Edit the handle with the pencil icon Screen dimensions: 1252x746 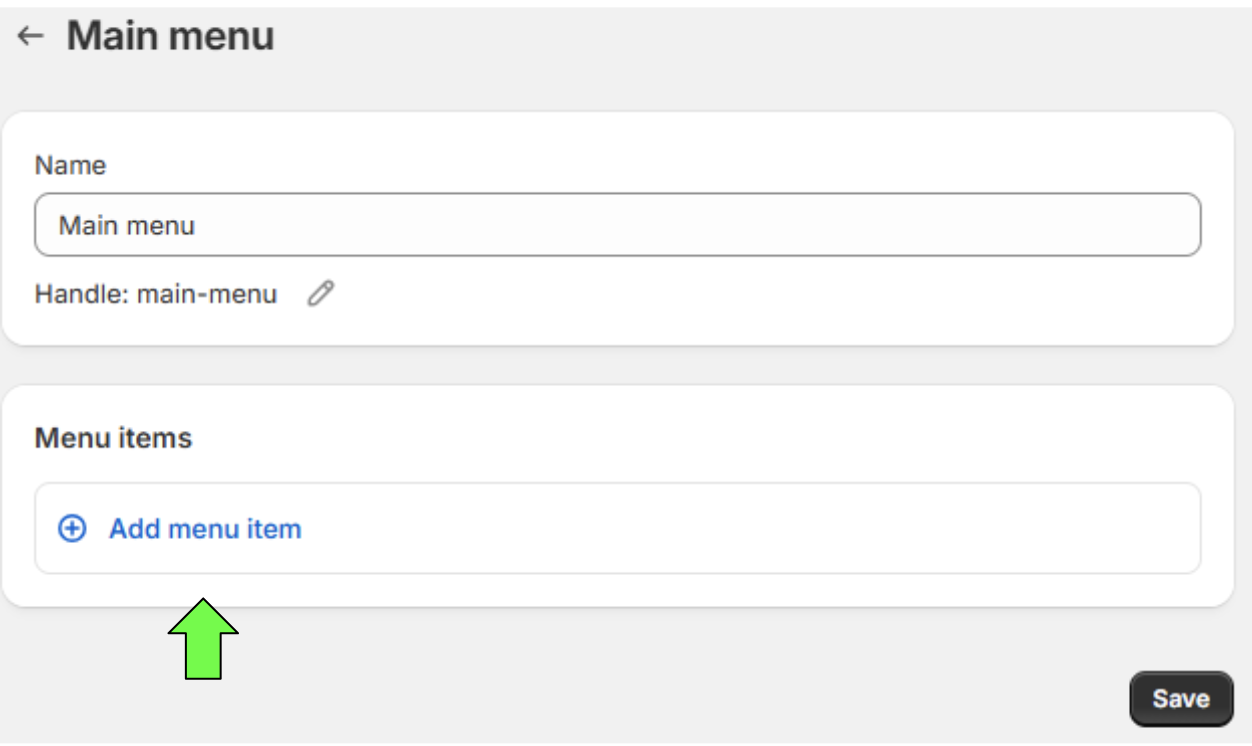click(320, 294)
